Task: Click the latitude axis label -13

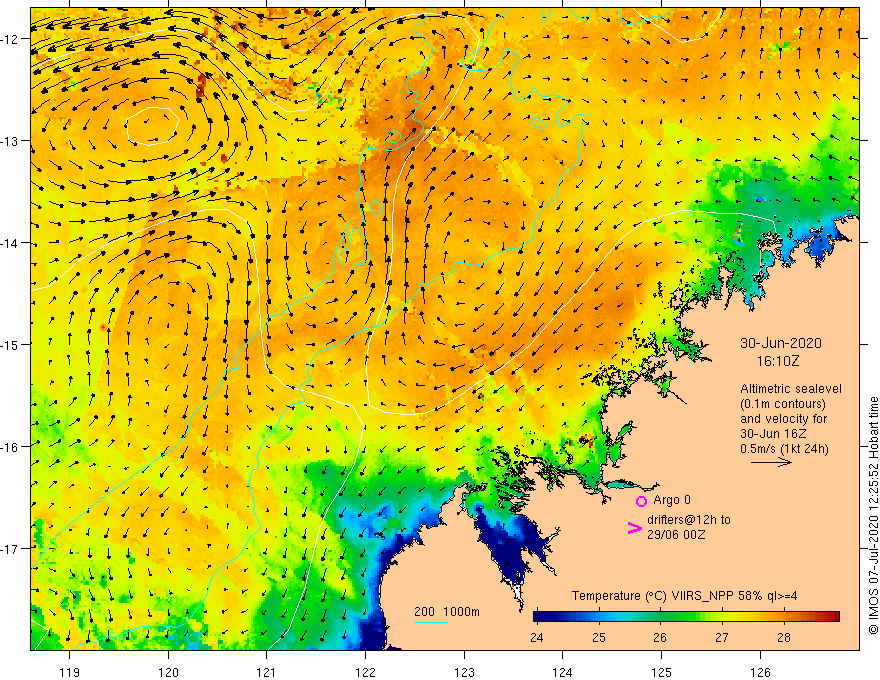Action: pyautogui.click(x=10, y=141)
